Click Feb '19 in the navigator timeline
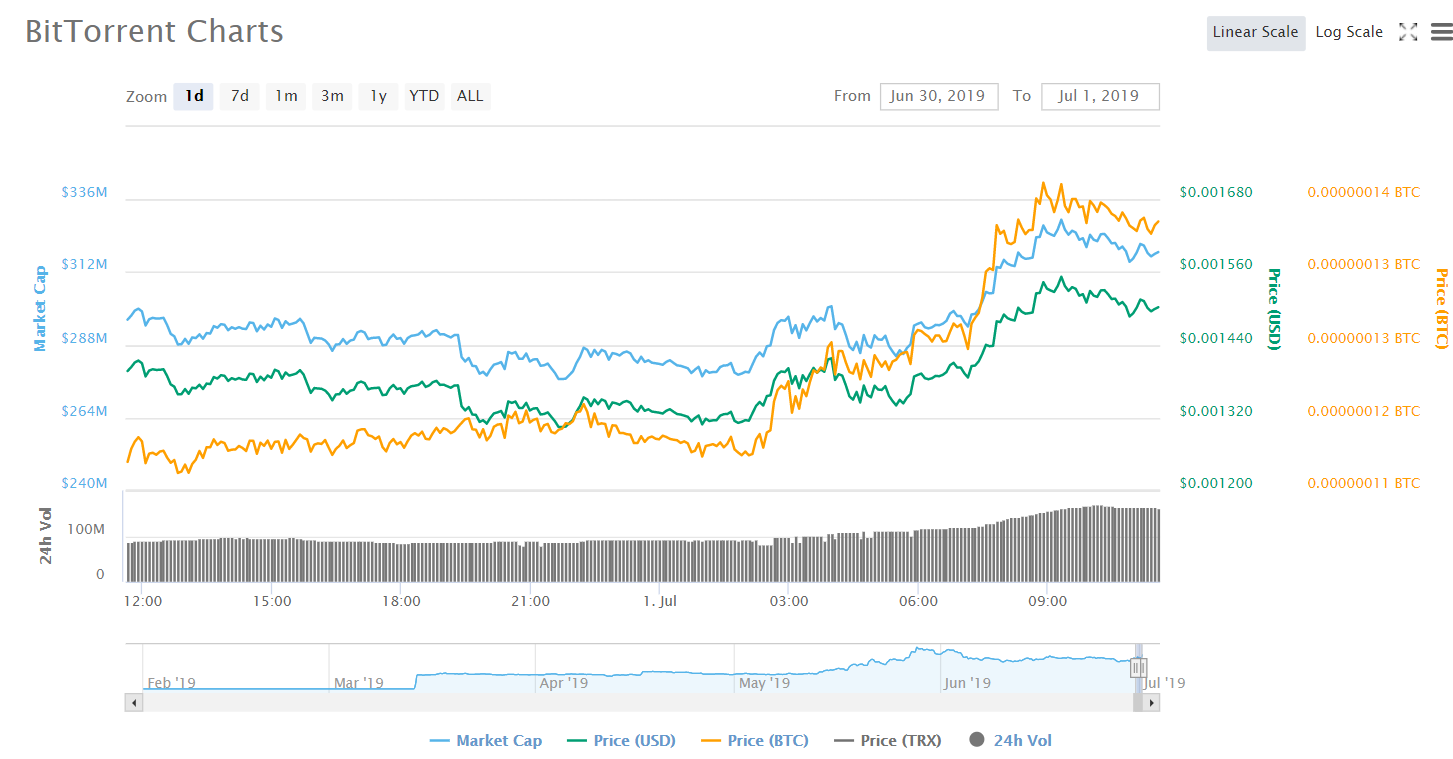 point(172,684)
